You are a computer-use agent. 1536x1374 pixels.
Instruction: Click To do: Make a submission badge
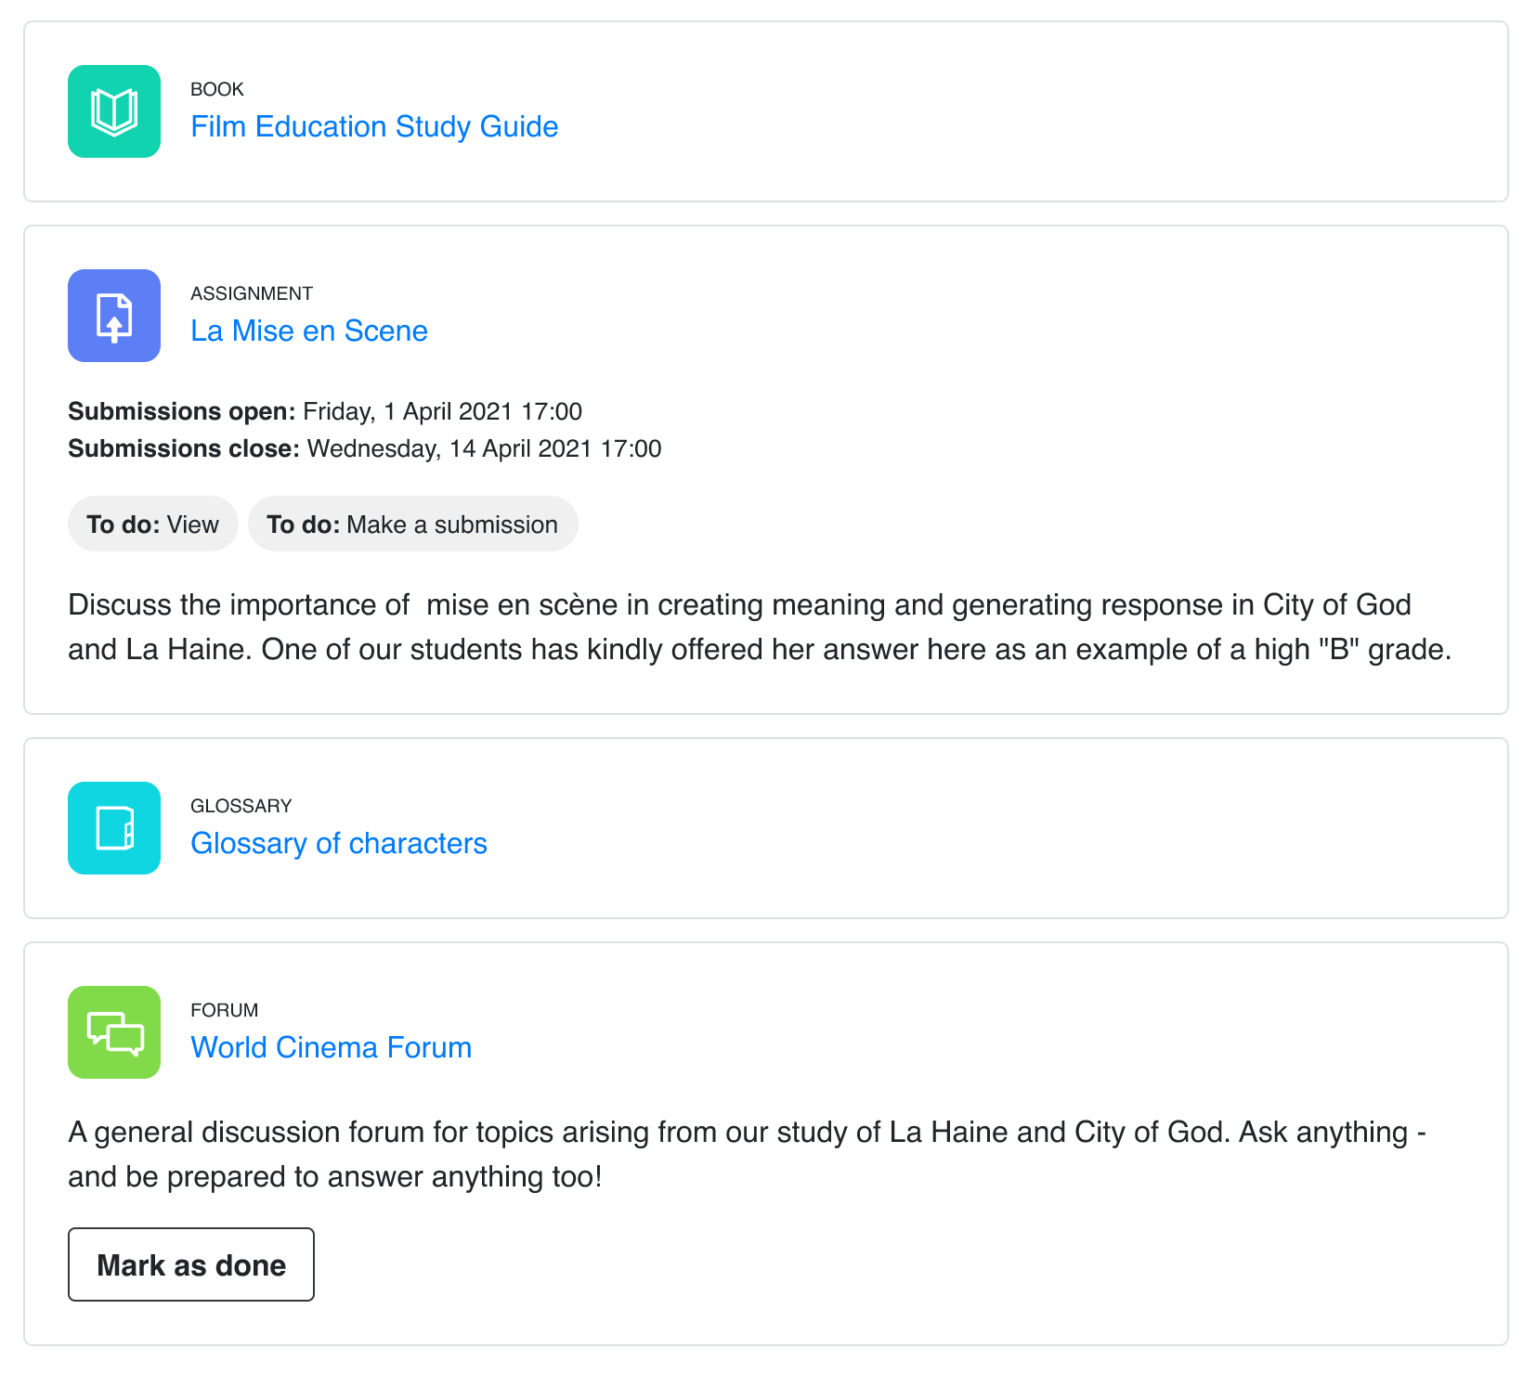pos(413,524)
